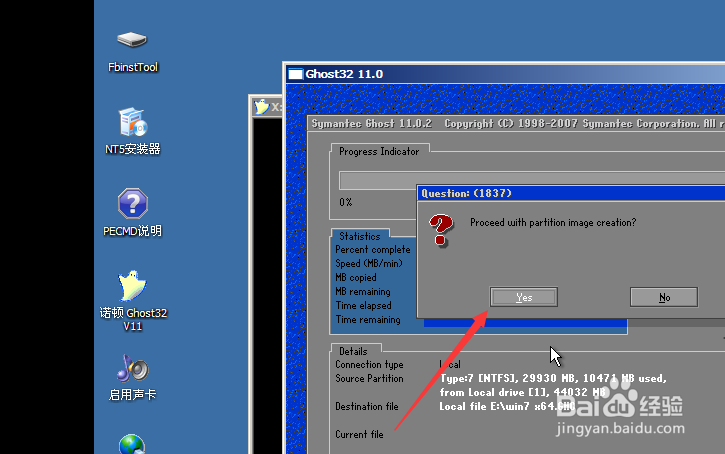Click the 'Percent complete' statistics row
Screen dimensions: 725x454
pyautogui.click(x=373, y=249)
